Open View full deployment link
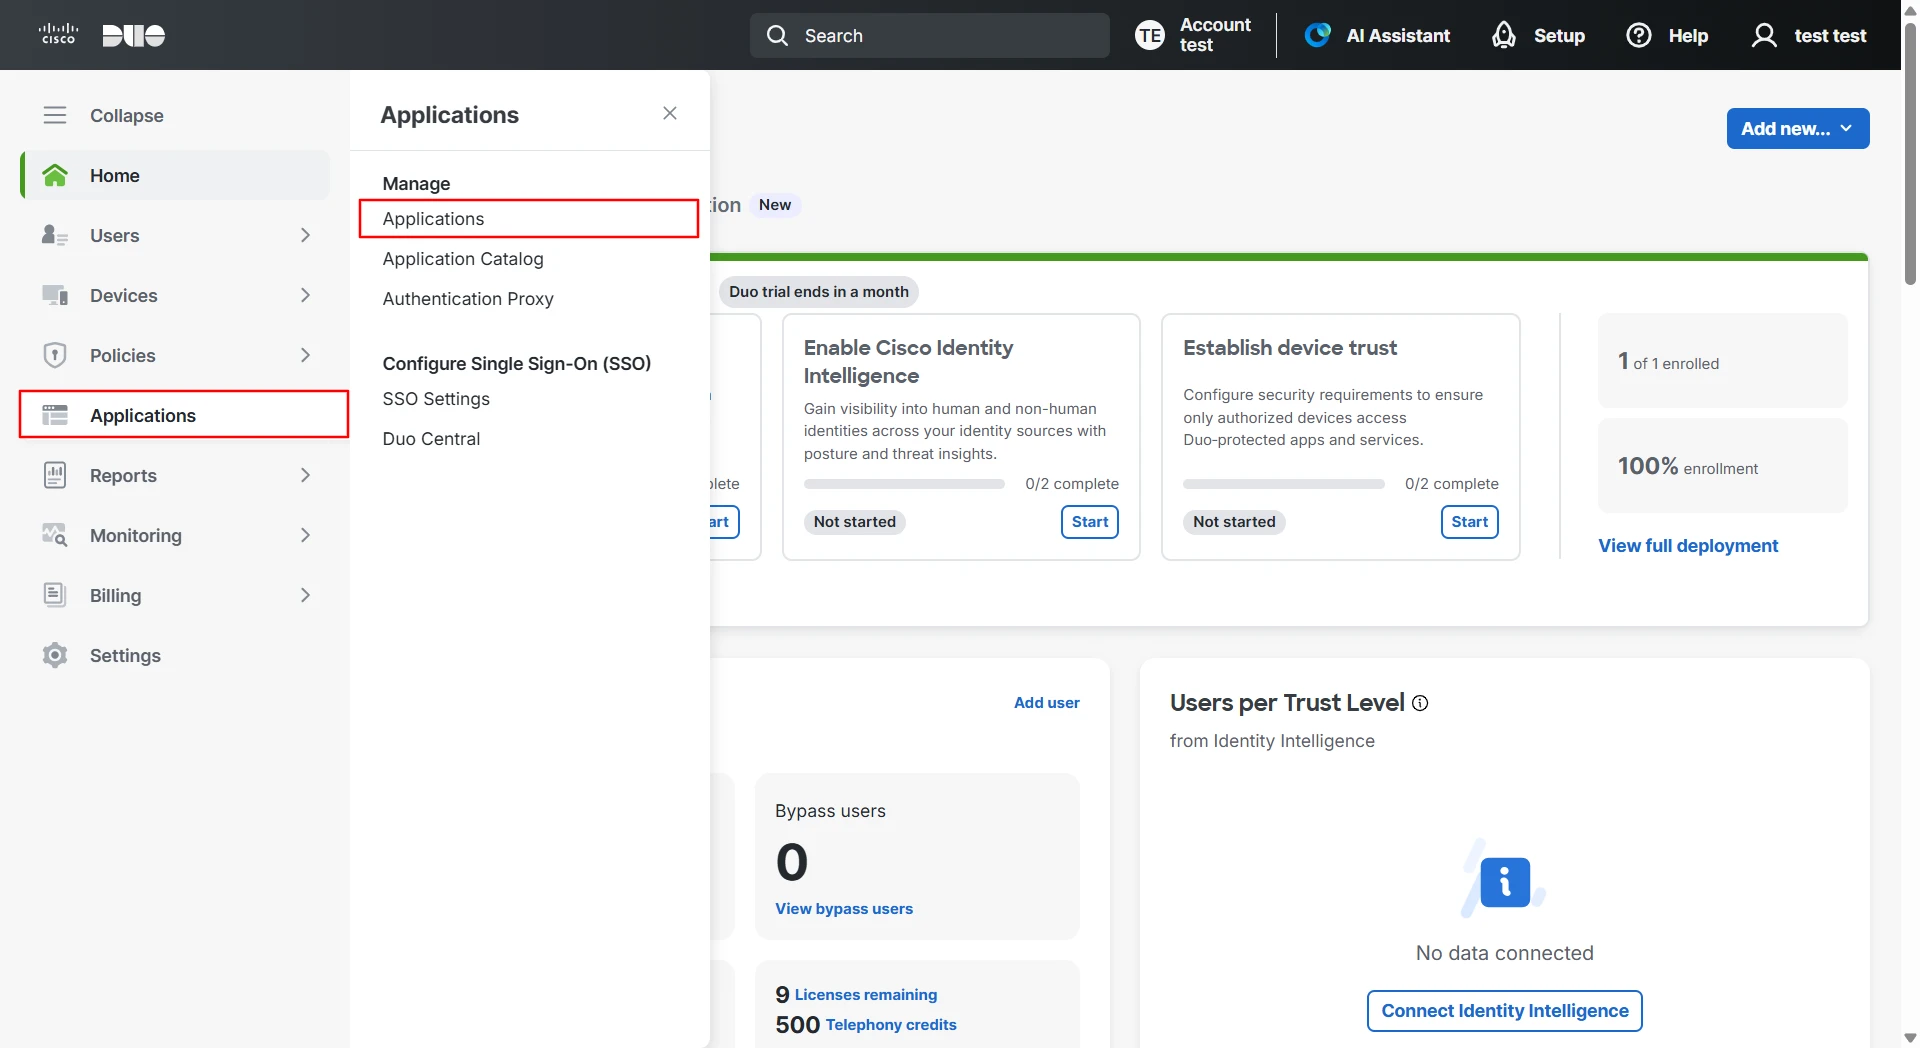The height and width of the screenshot is (1048, 1920). (x=1688, y=546)
